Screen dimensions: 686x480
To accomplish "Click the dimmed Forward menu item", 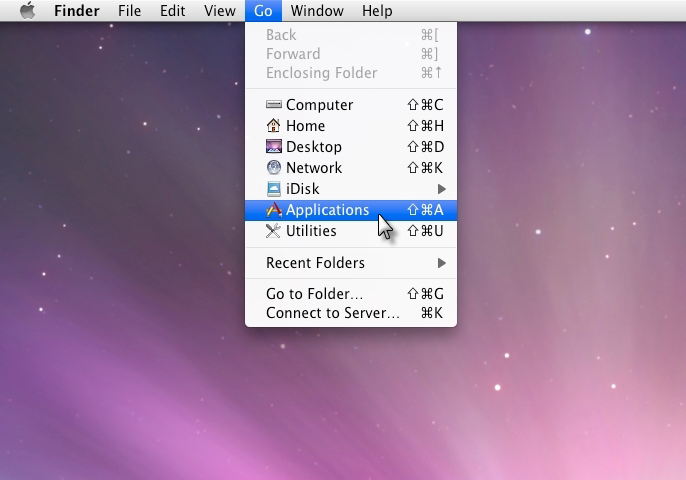I will coord(351,54).
